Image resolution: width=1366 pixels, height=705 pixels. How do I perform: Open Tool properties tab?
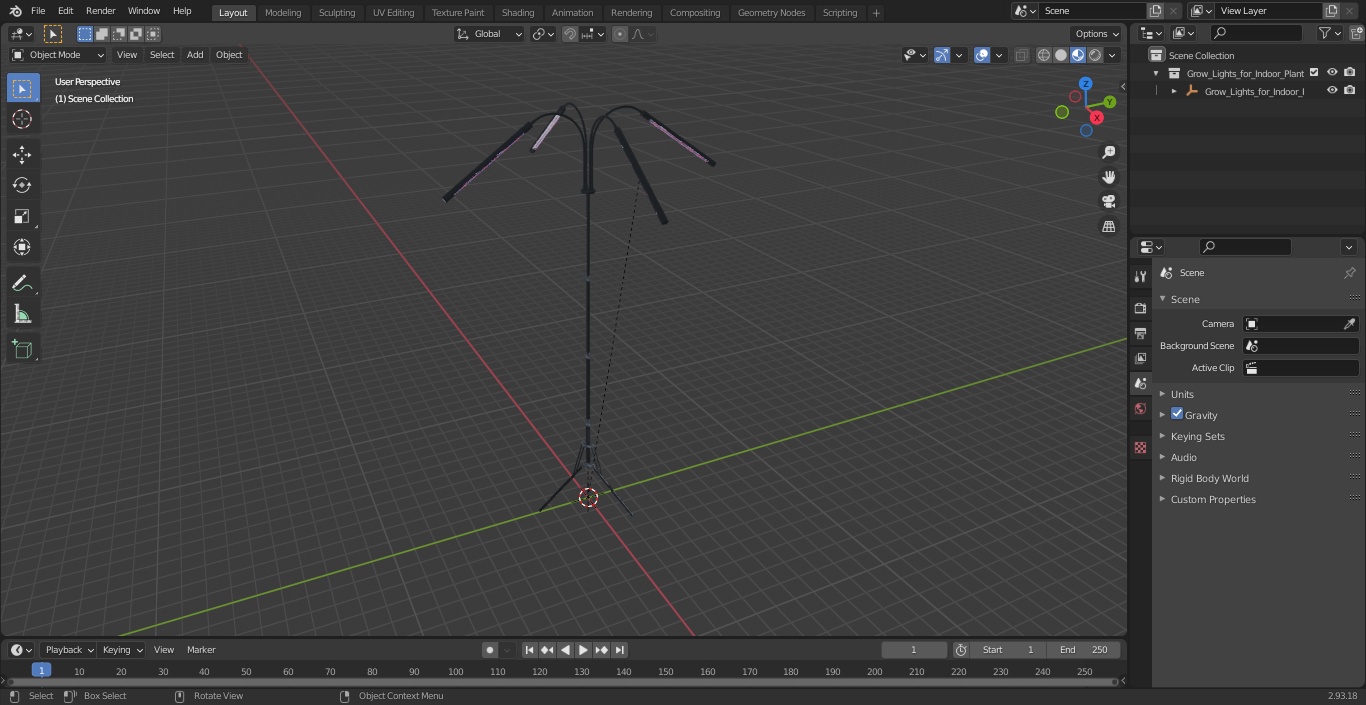click(x=1140, y=276)
